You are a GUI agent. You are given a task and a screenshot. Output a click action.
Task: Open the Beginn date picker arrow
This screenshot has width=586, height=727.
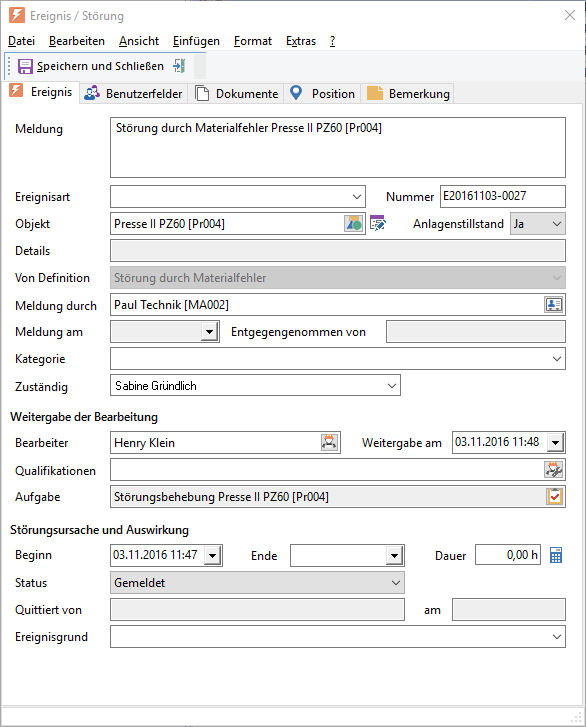[x=212, y=555]
